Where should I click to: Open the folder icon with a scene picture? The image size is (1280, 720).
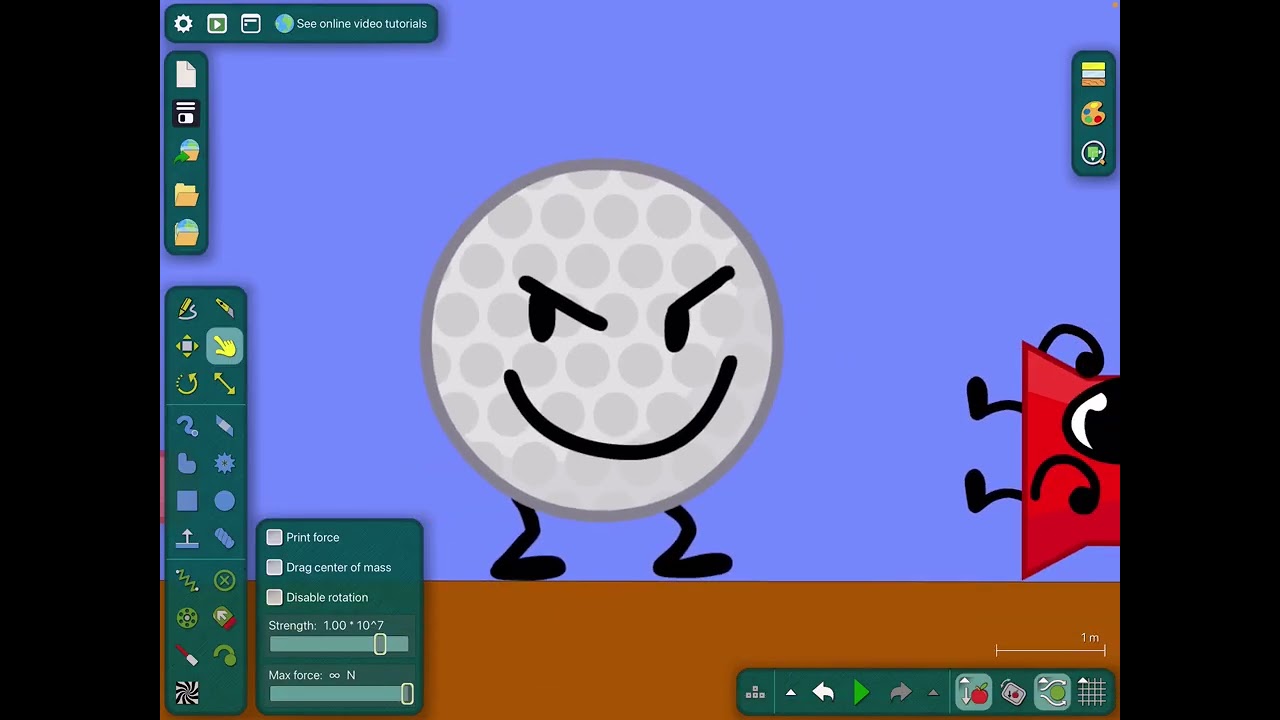pos(187,233)
